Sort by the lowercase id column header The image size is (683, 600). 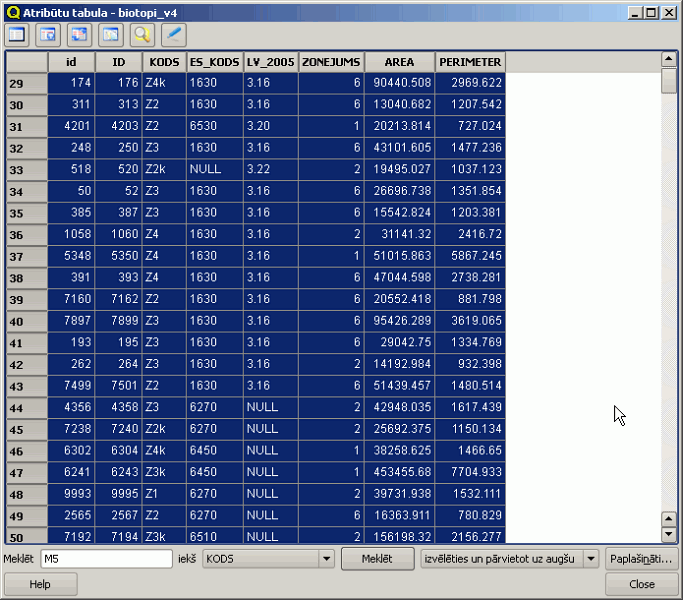[71, 62]
